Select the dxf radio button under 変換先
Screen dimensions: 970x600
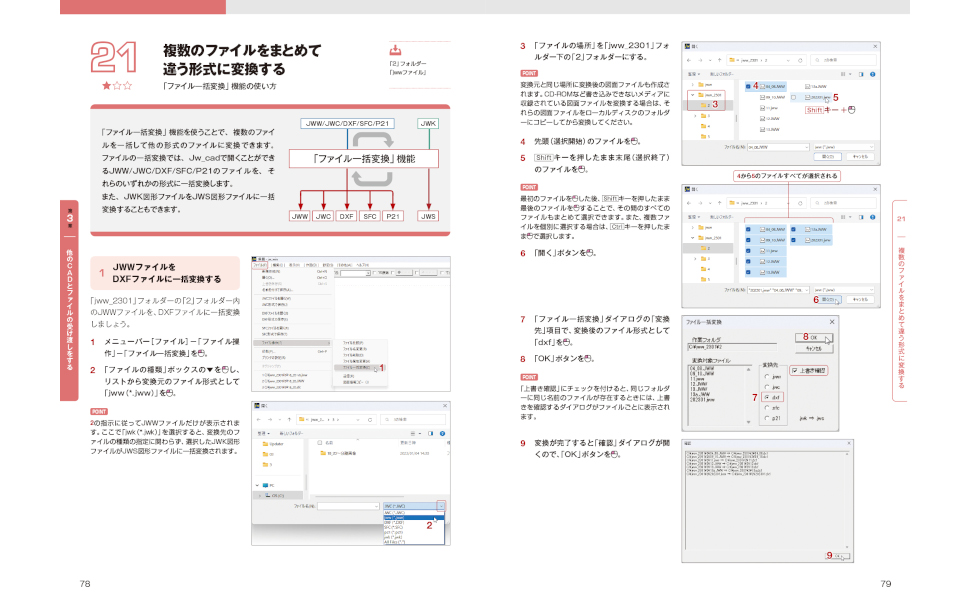767,397
